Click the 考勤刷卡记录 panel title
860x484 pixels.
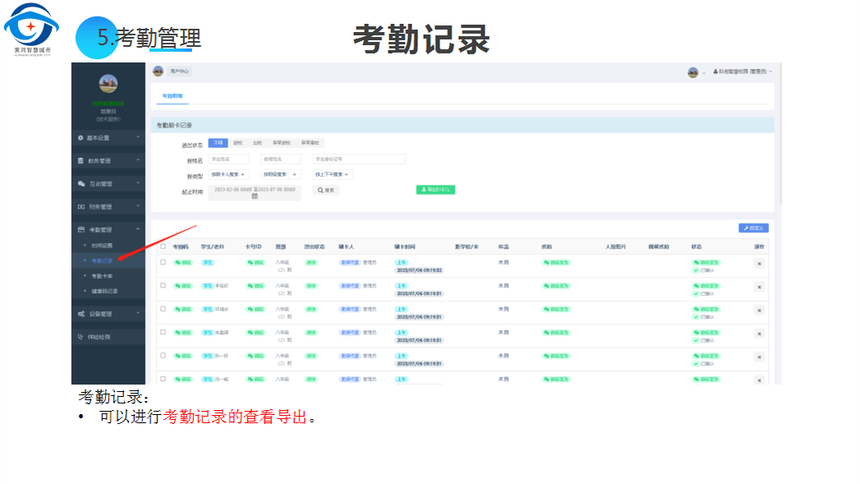174,126
